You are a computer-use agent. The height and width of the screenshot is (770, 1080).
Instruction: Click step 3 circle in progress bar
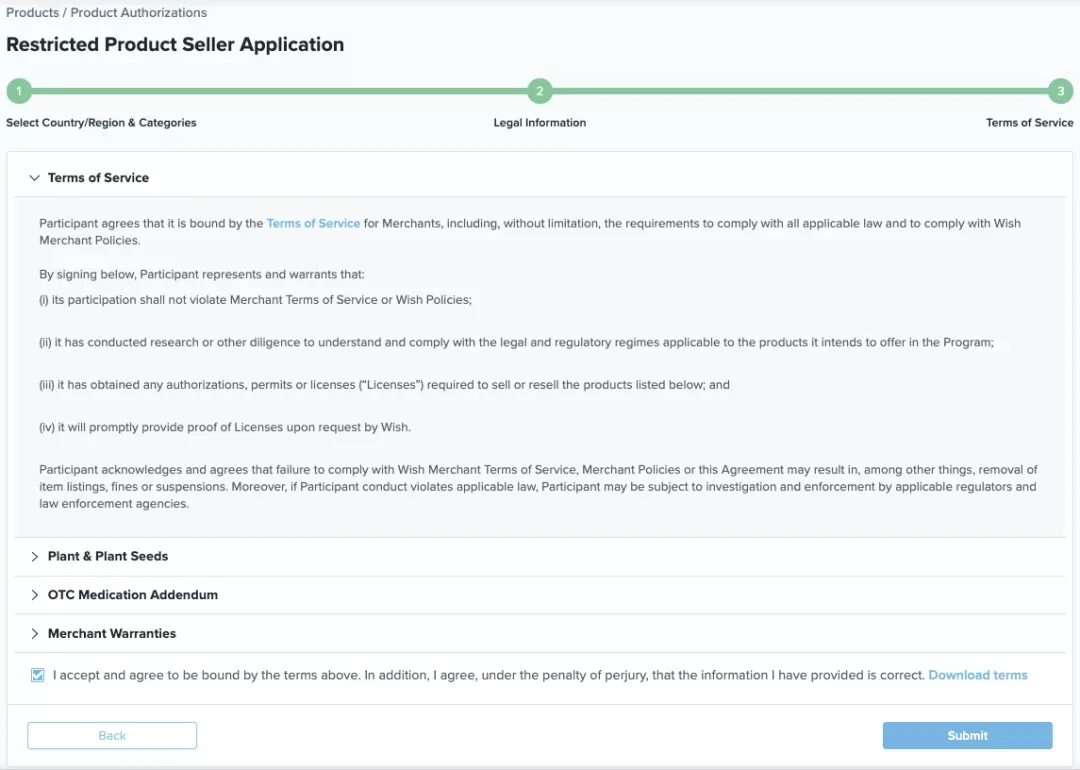[1061, 91]
